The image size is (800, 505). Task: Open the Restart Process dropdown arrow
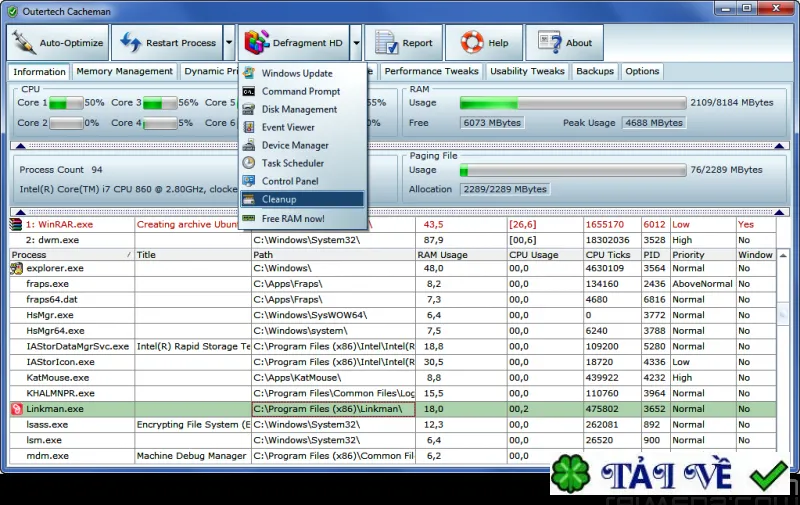[229, 43]
